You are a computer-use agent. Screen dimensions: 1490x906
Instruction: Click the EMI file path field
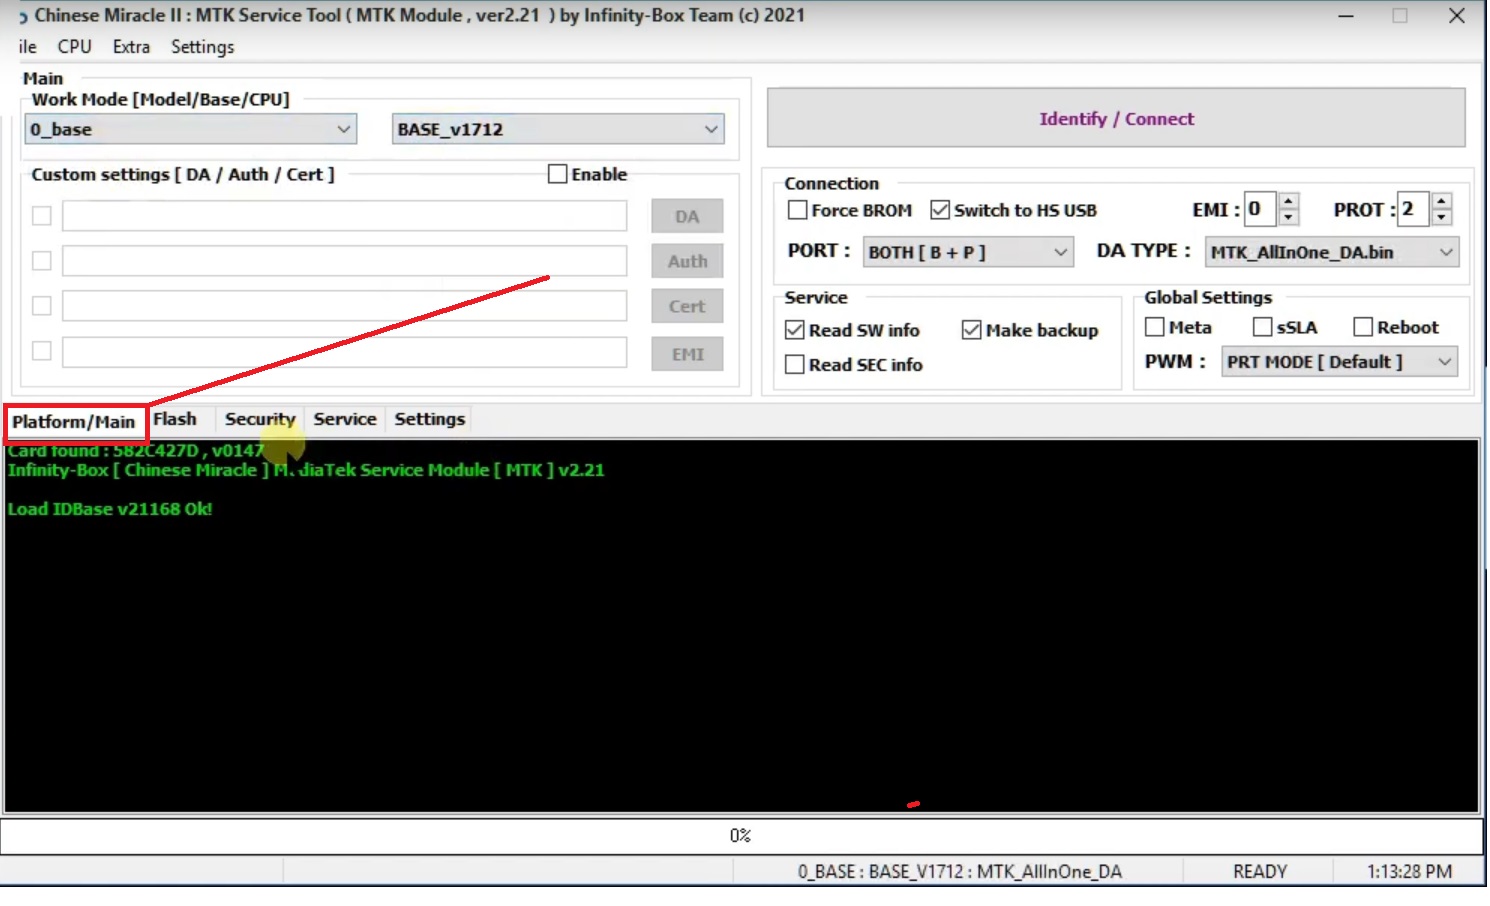pyautogui.click(x=345, y=352)
